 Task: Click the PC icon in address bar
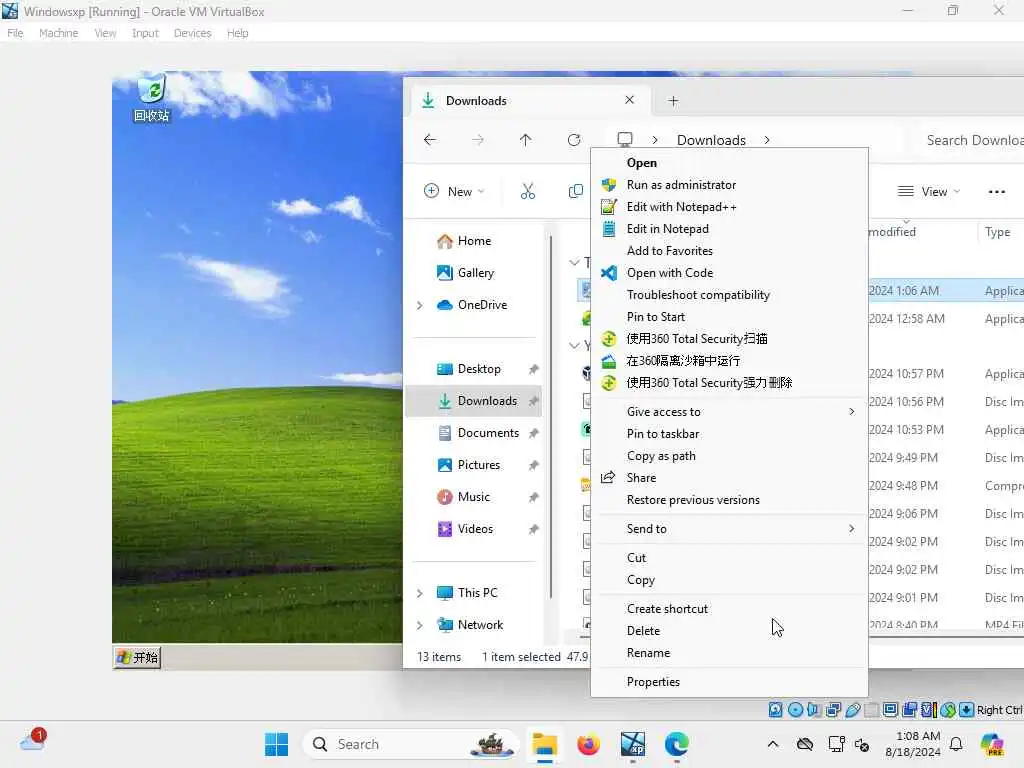[625, 139]
